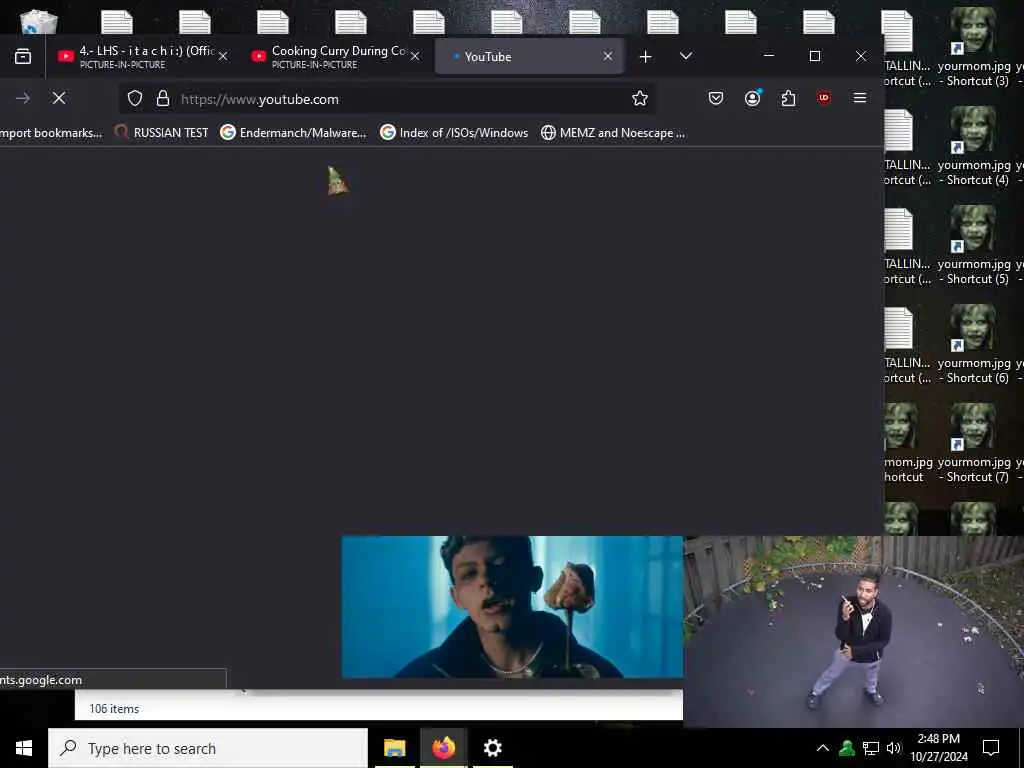Go forward with the arrow button
Viewport: 1024px width, 768px height.
click(x=23, y=99)
